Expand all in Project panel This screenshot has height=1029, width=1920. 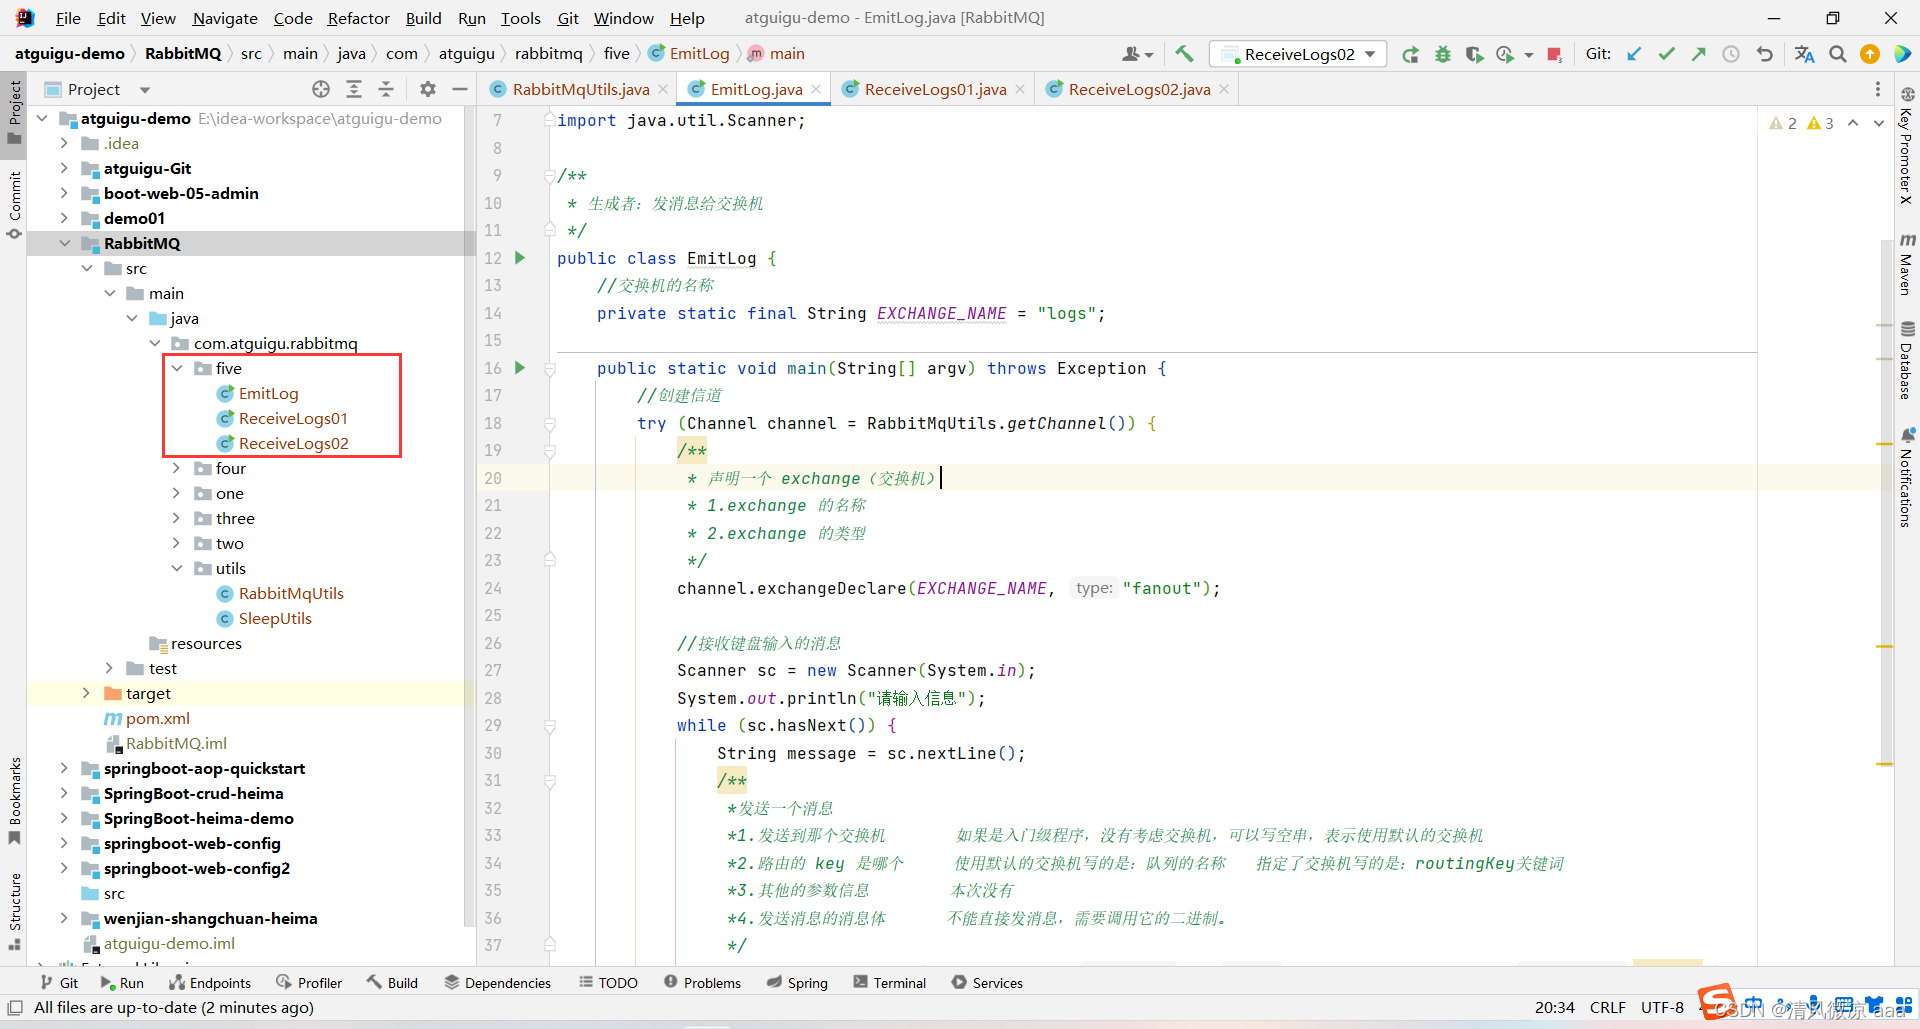[354, 89]
